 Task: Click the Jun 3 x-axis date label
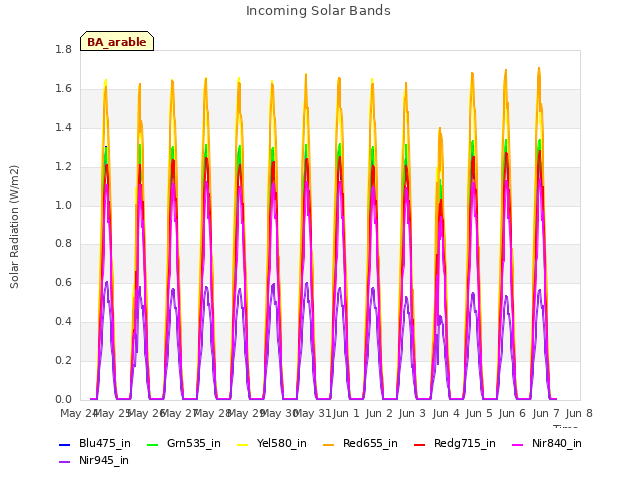412,413
